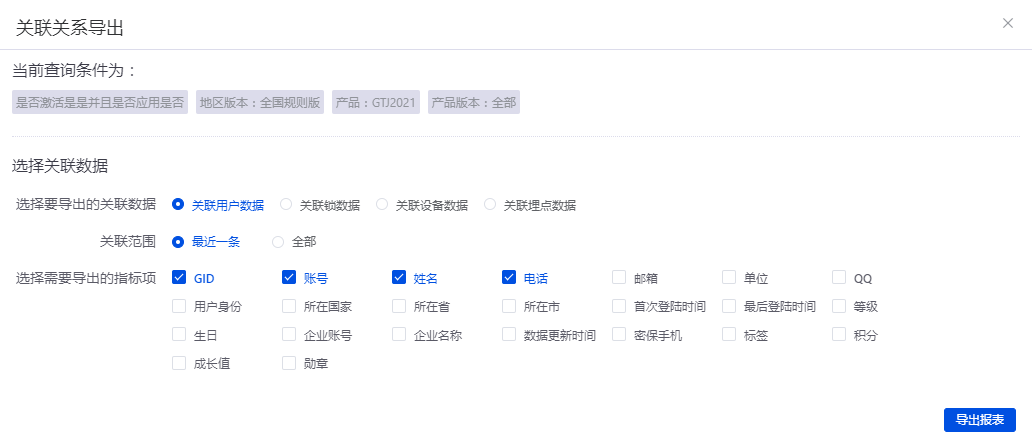This screenshot has height=445, width=1032.
Task: Set 关联范围 to 全部
Action: pos(278,241)
